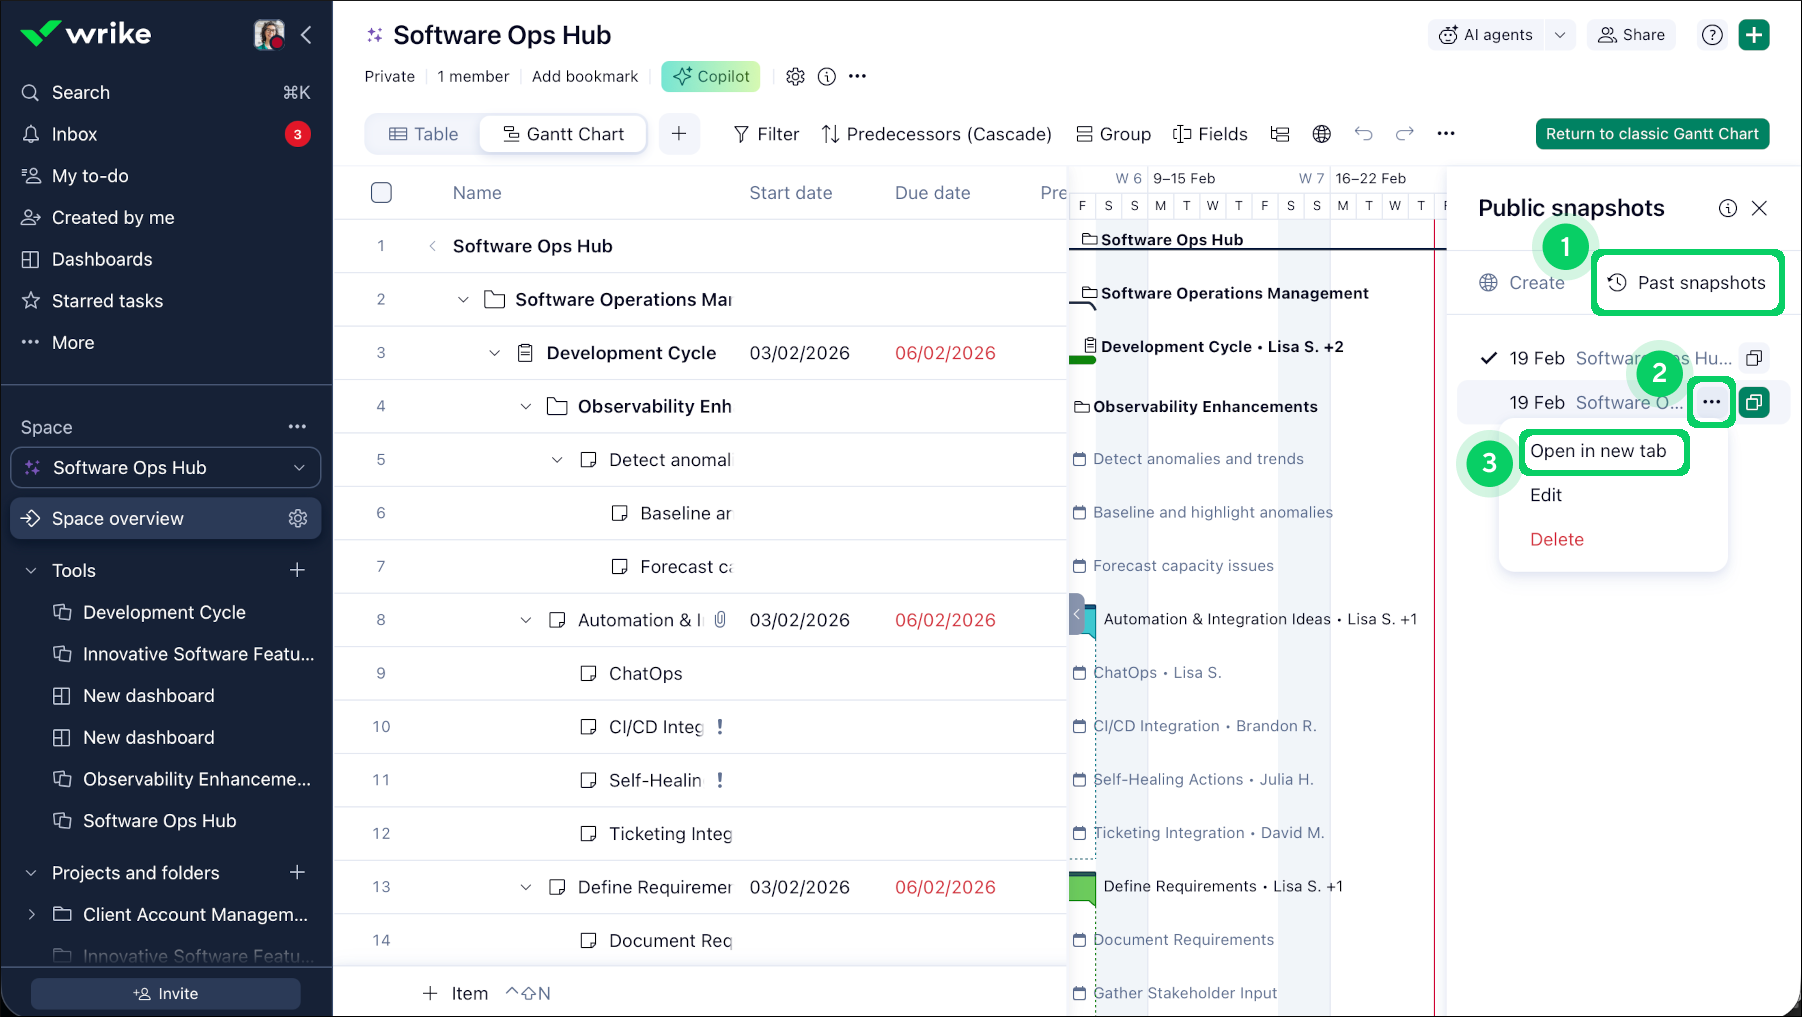Click the green Define Requirements Gantt bar

1082,887
